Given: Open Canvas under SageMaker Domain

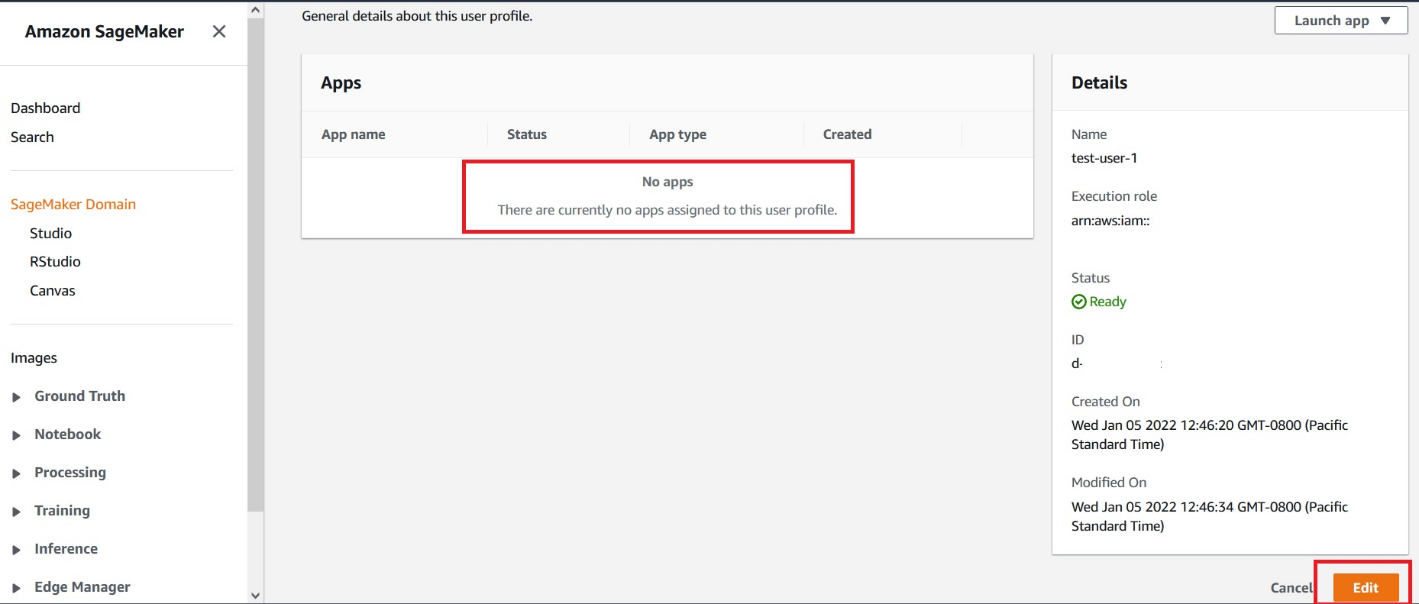Looking at the screenshot, I should click(53, 291).
